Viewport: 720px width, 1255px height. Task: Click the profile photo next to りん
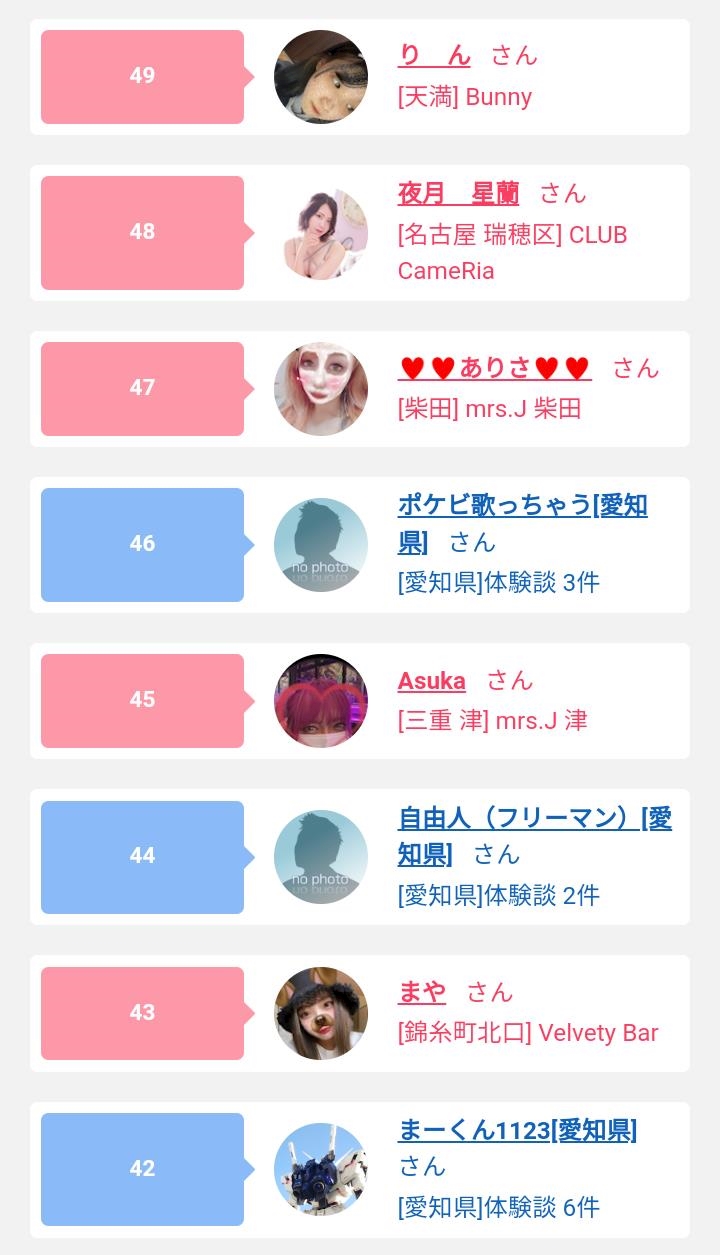(321, 77)
